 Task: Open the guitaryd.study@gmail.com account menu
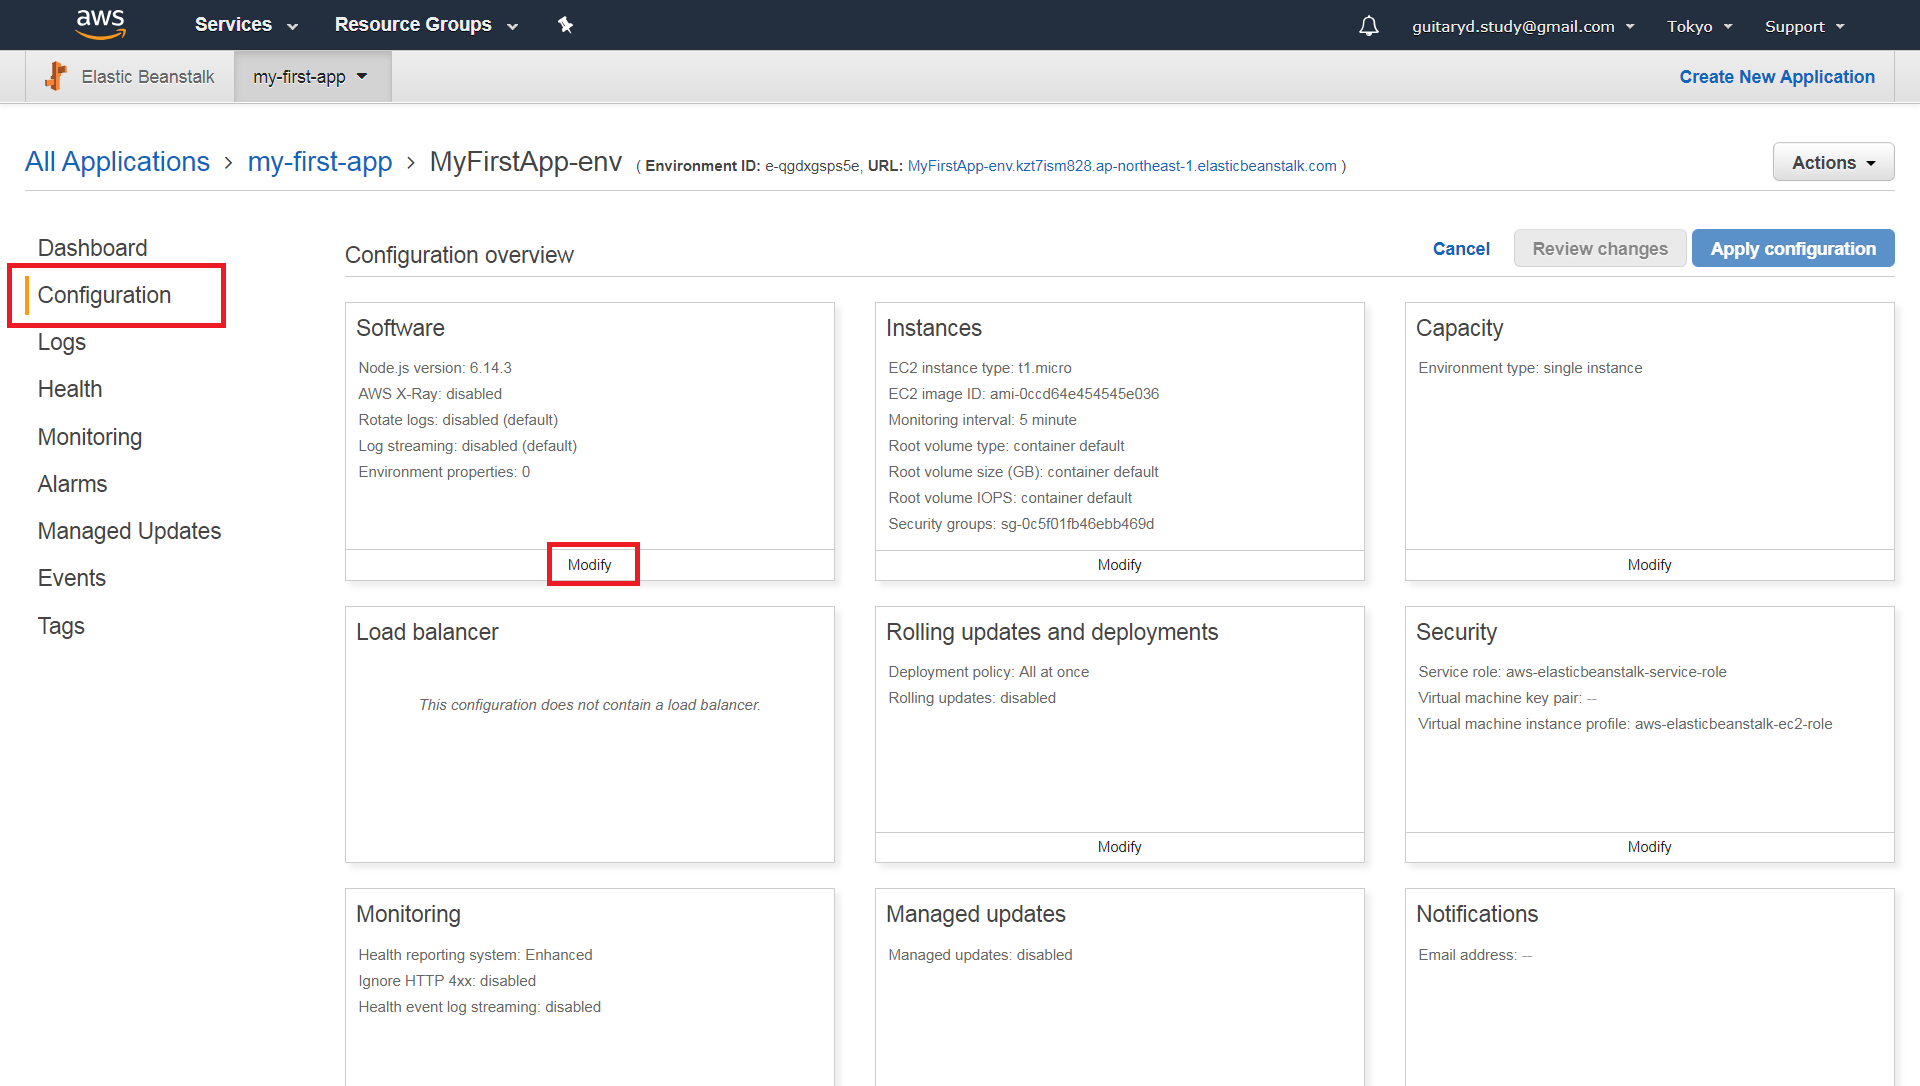click(1523, 26)
